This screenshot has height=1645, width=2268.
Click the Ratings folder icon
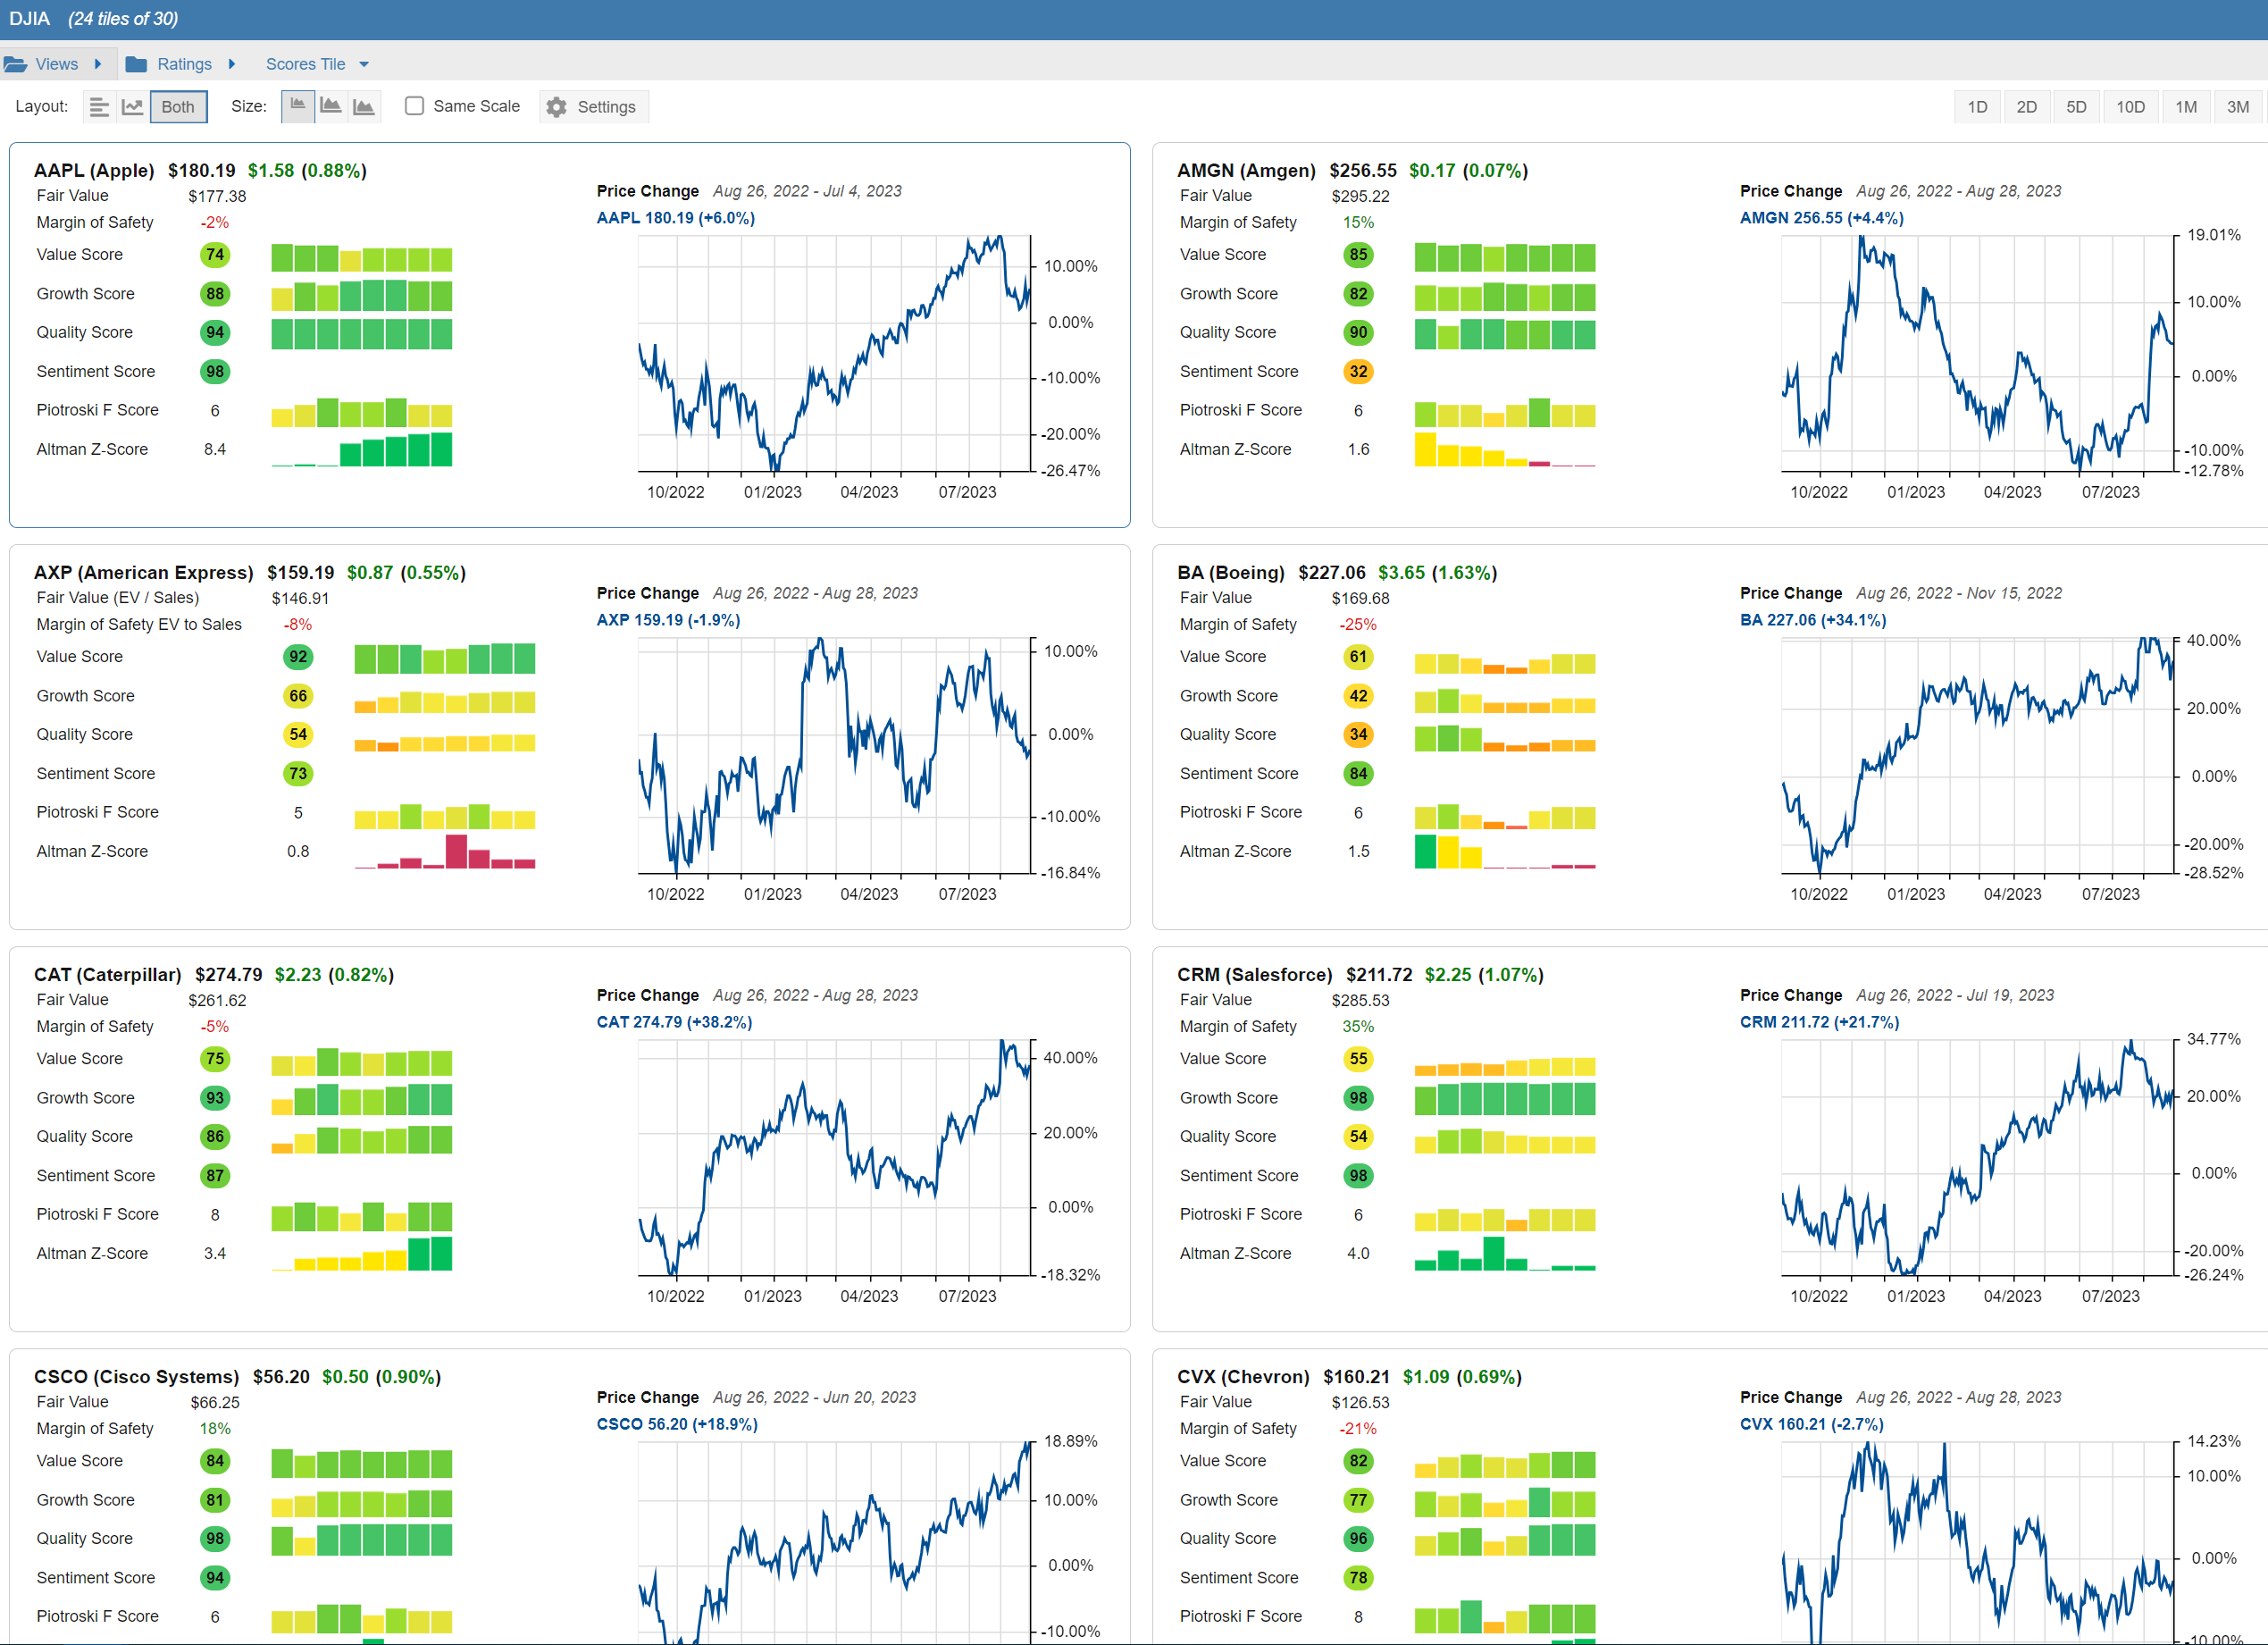(137, 64)
